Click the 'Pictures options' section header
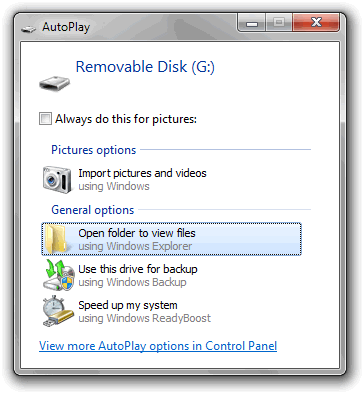Viewport: 364px width, 394px height. click(x=94, y=150)
